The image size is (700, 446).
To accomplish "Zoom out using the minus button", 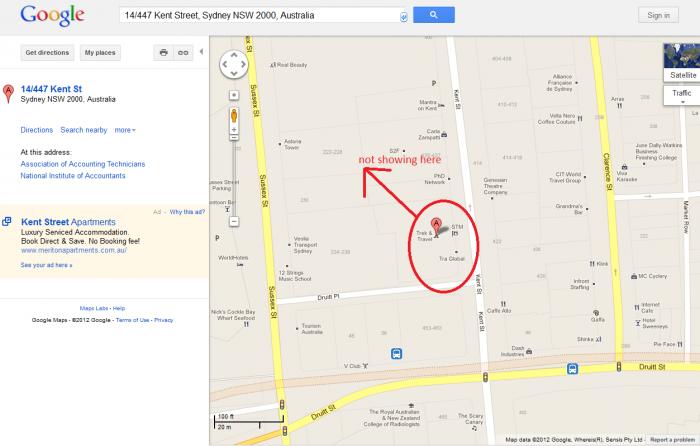I will [234, 221].
